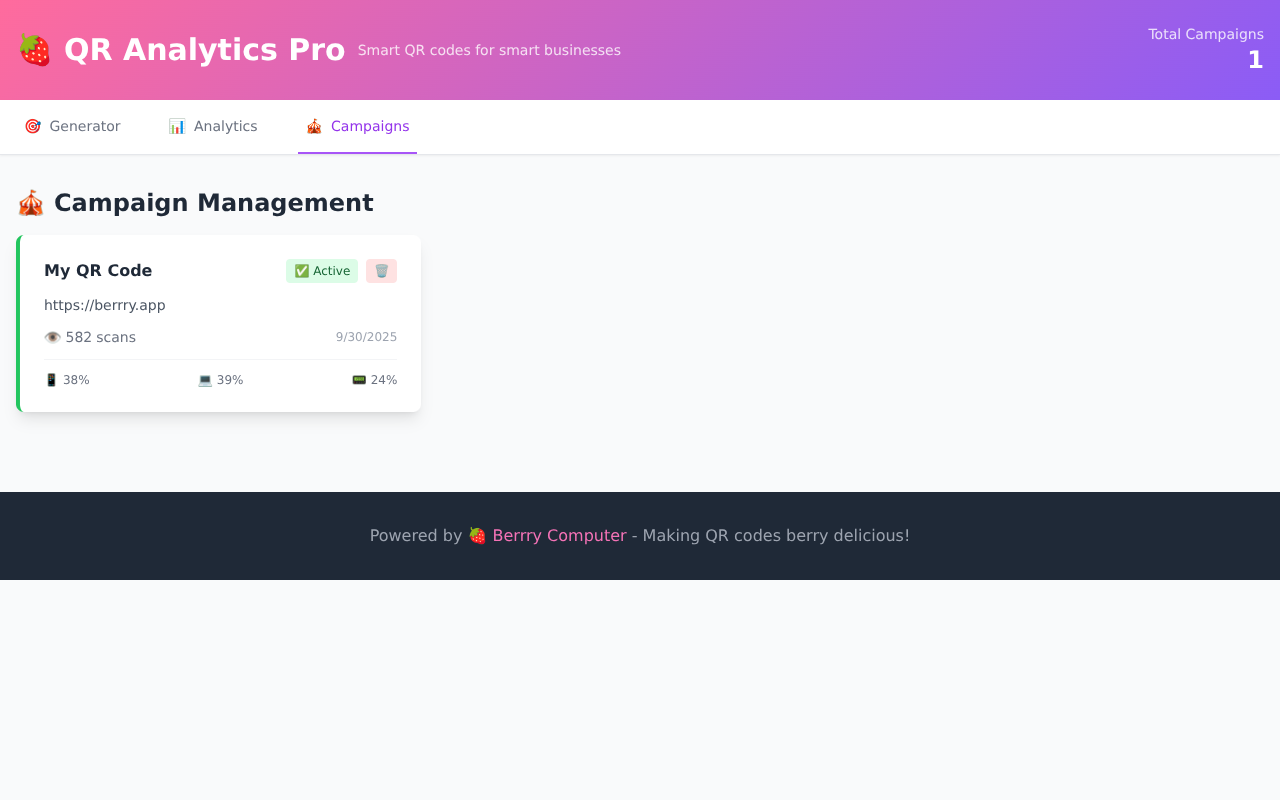Open the Berrry Computer footer link
This screenshot has height=800, width=1280.
(559, 535)
